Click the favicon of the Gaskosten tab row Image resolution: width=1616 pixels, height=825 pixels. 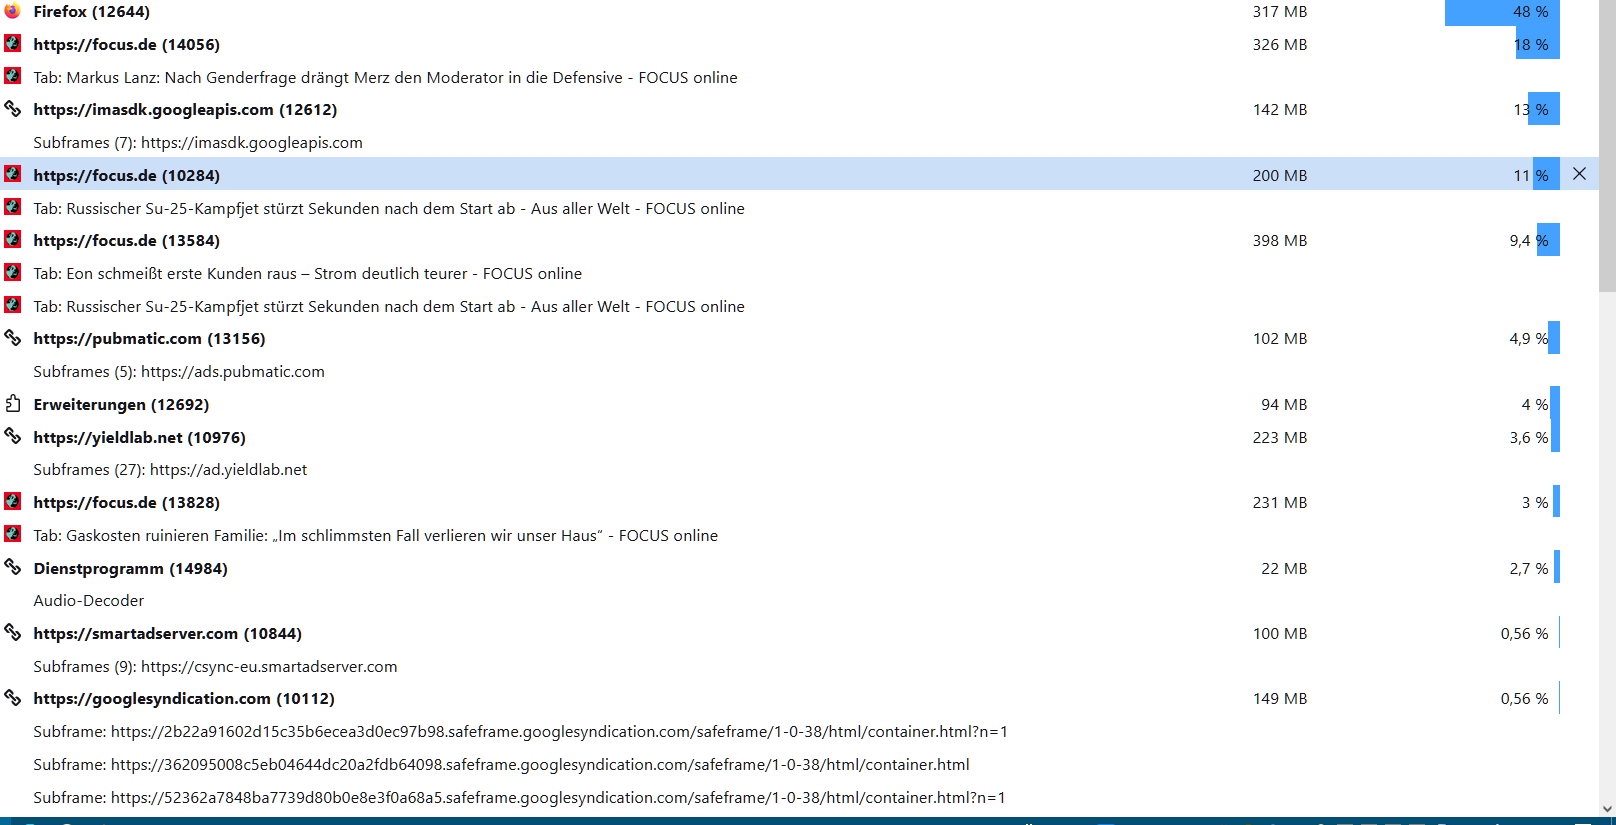12,534
